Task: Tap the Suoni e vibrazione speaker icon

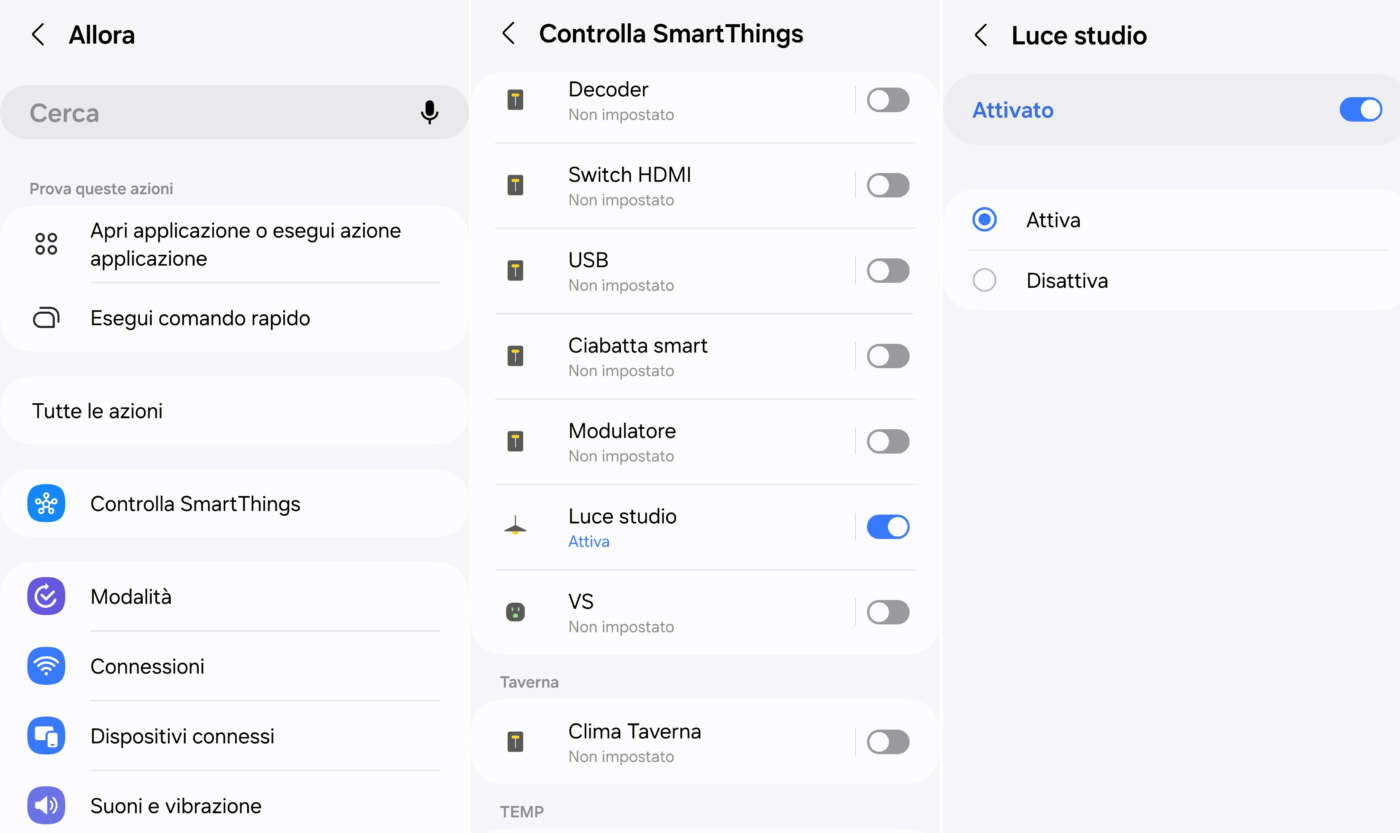Action: pyautogui.click(x=46, y=805)
